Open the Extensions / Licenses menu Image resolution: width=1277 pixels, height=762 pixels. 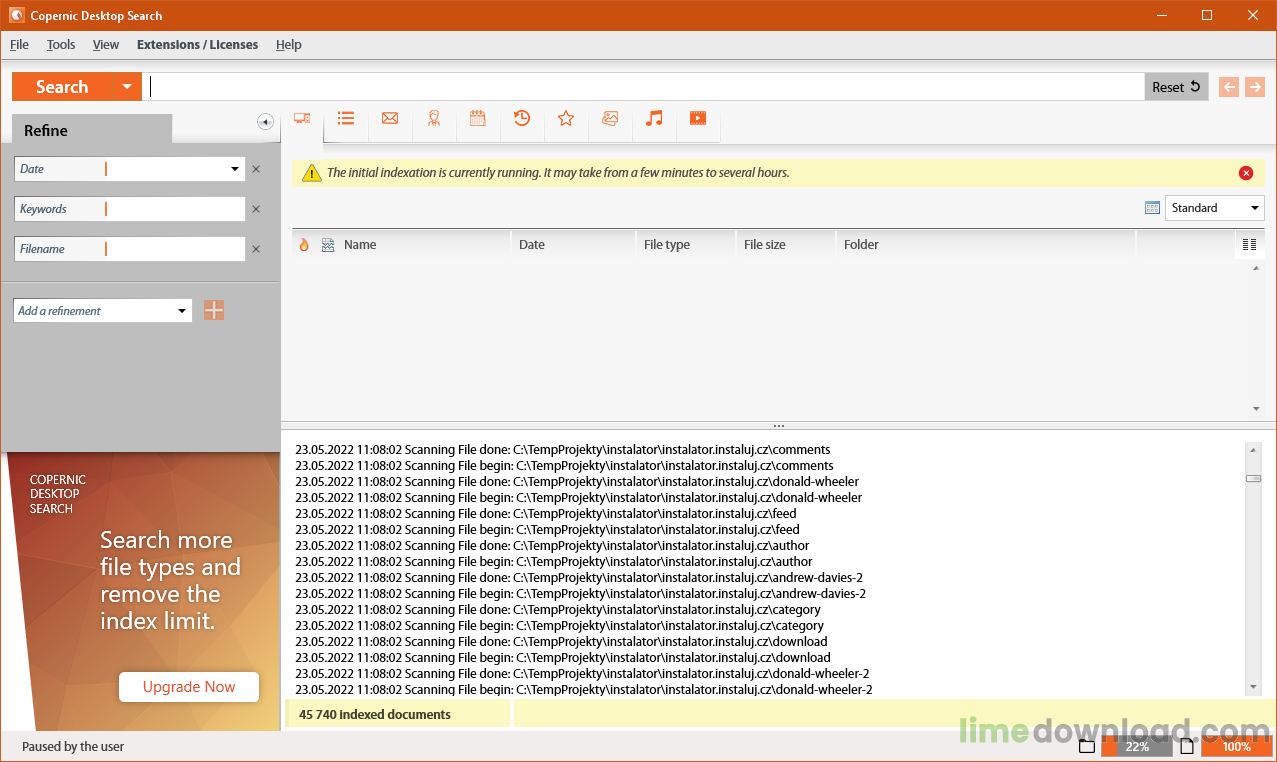tap(197, 44)
